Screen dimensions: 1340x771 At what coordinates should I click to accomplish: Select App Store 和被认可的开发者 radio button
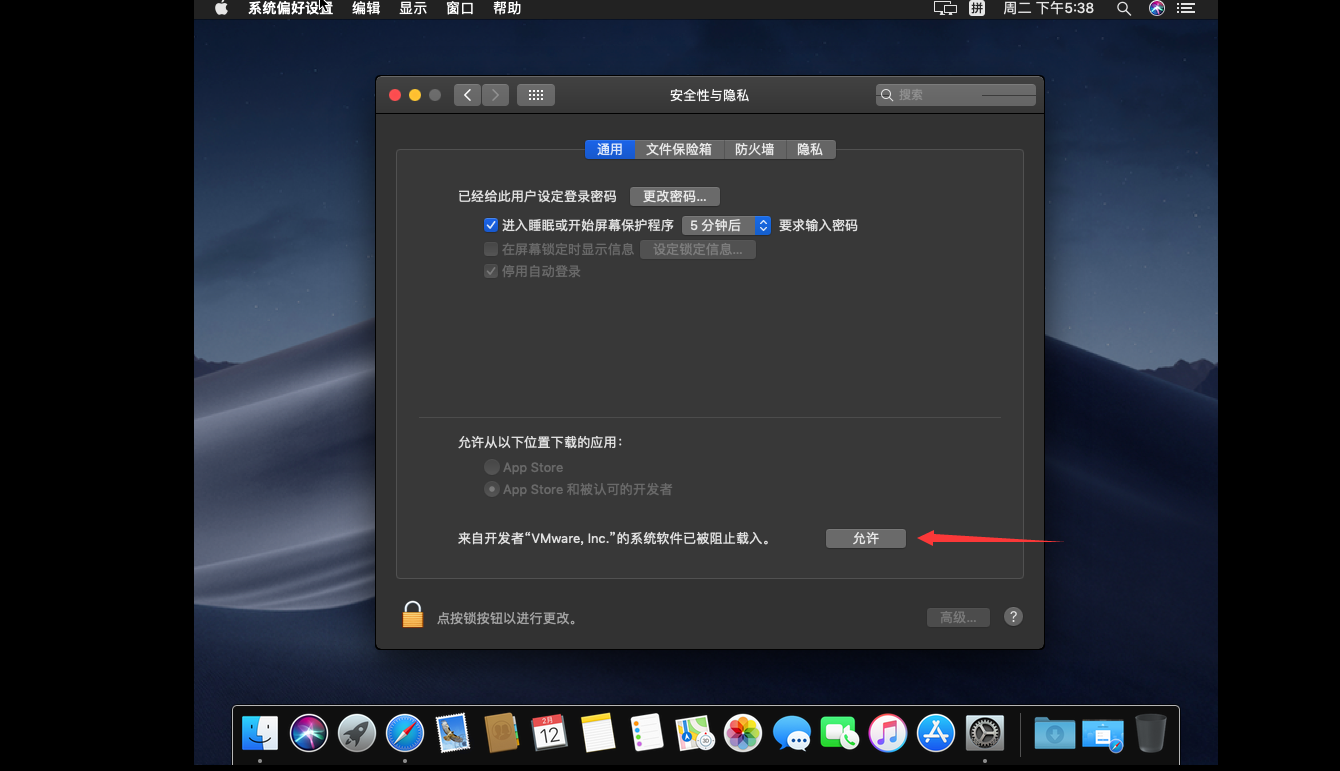492,489
